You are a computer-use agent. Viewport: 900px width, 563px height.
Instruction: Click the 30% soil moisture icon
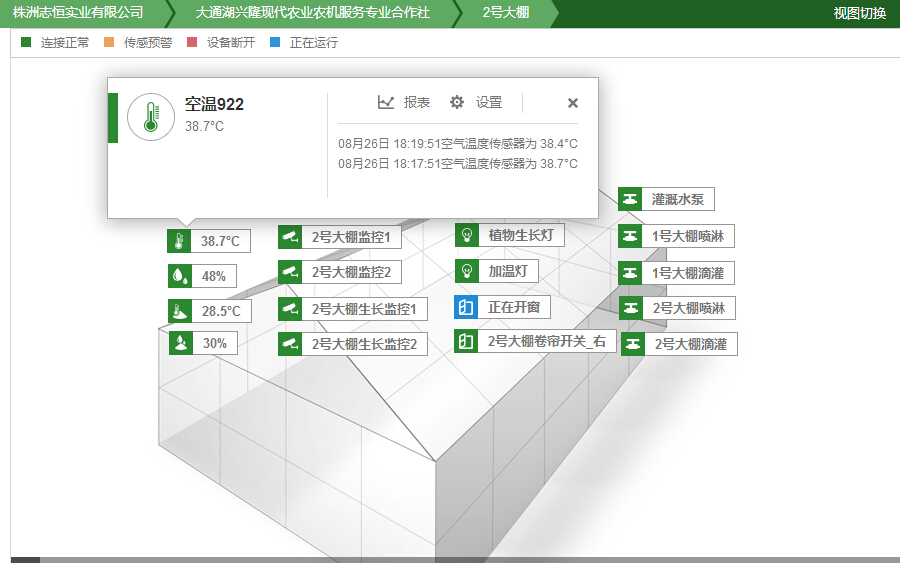(180, 343)
